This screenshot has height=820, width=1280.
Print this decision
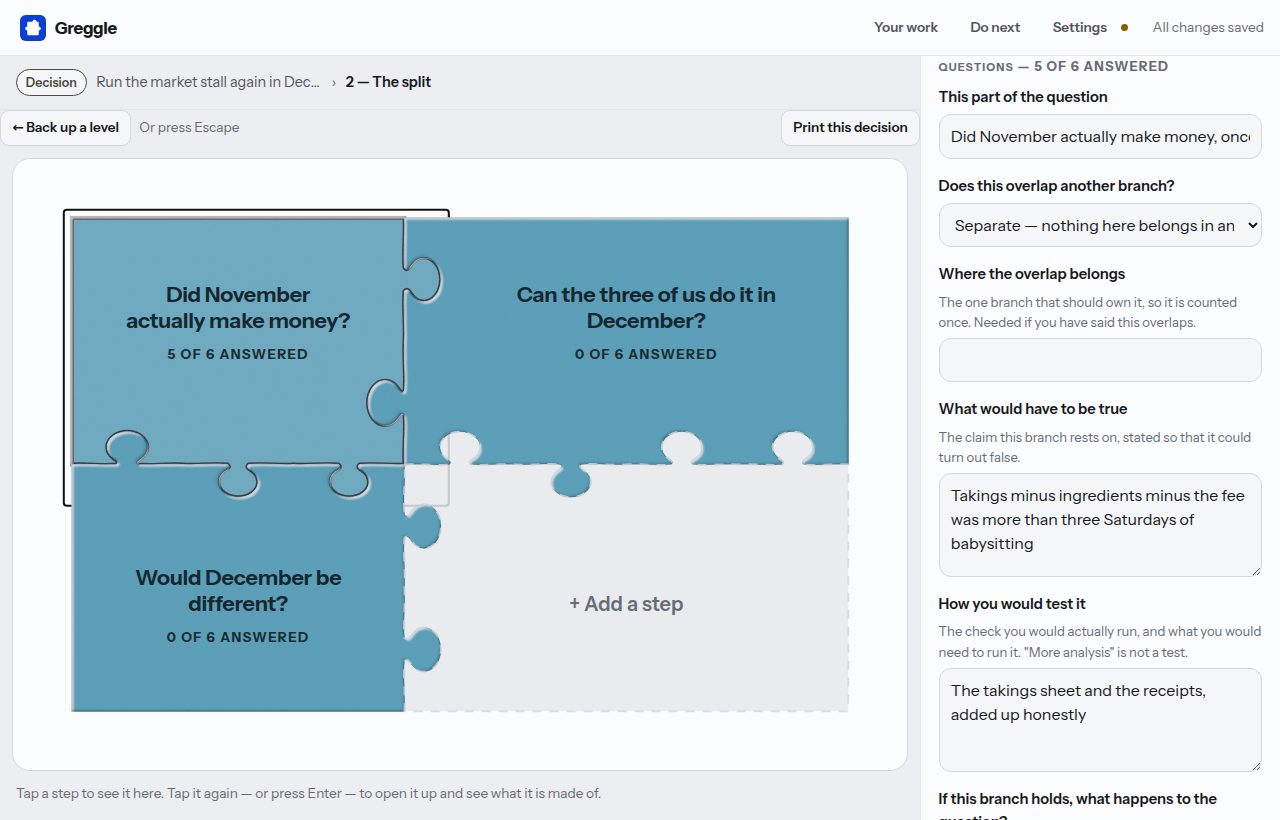point(850,127)
